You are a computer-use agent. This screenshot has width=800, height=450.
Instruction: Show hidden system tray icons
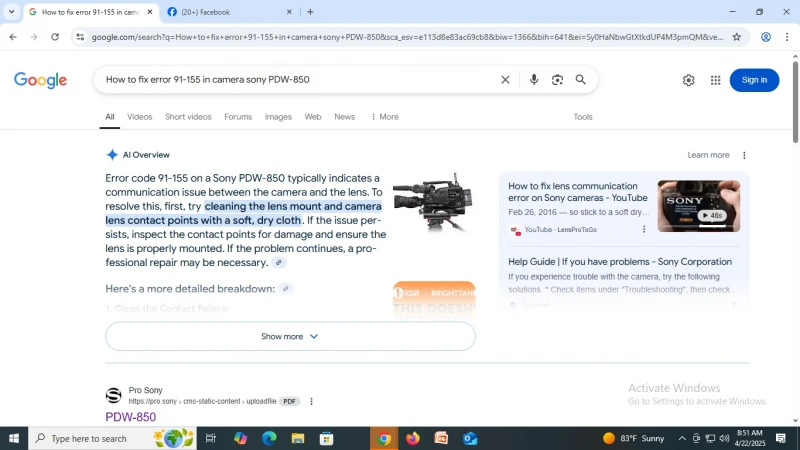pos(682,438)
